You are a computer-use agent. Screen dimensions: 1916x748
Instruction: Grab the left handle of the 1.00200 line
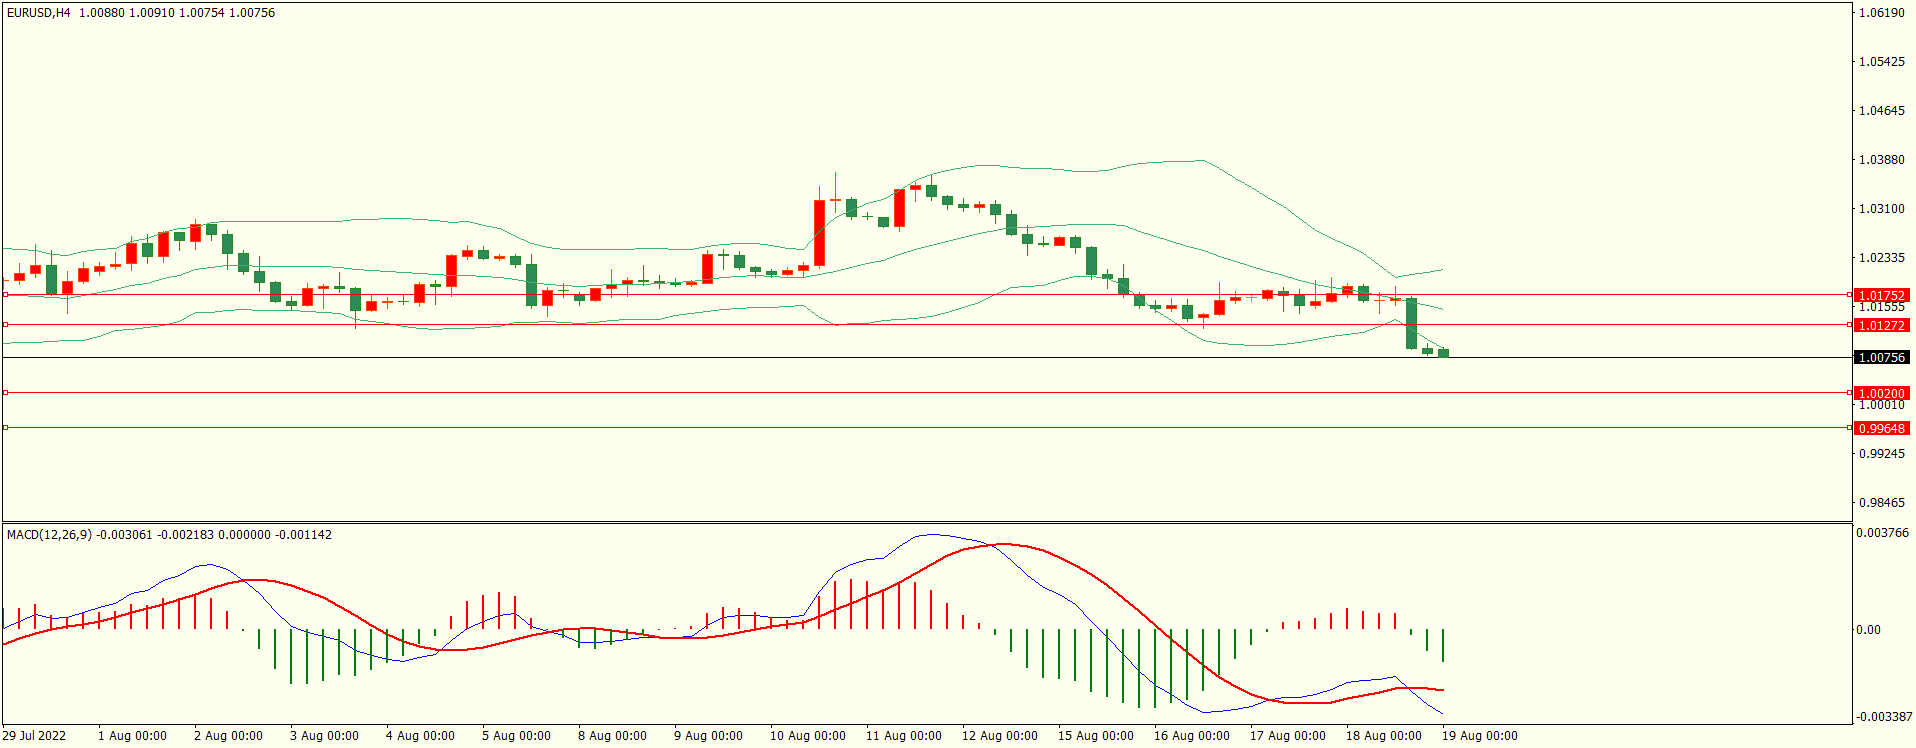tap(5, 393)
